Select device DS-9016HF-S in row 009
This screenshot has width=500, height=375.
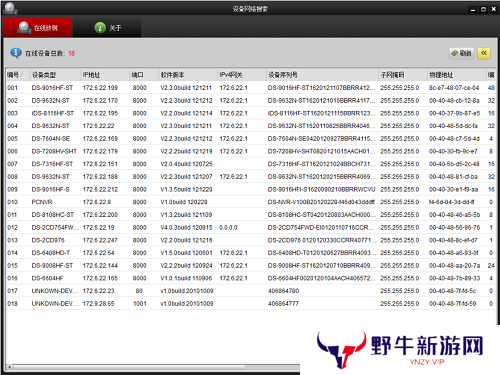click(50, 189)
